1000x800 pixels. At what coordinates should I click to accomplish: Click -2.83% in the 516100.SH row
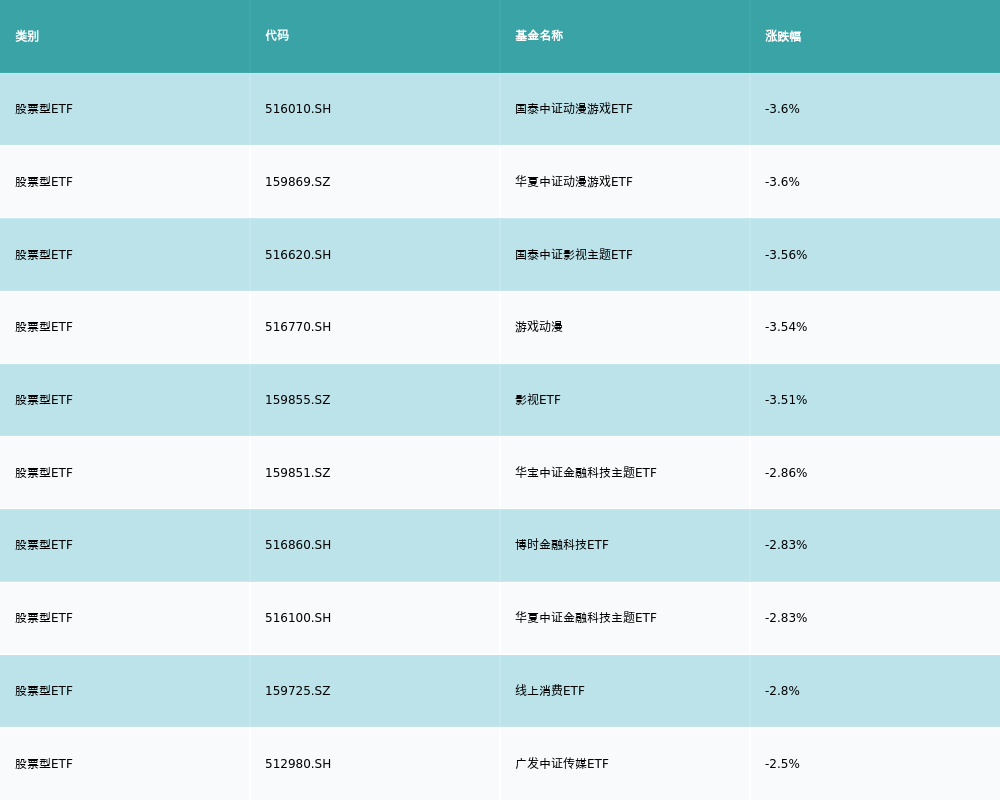pyautogui.click(x=786, y=618)
